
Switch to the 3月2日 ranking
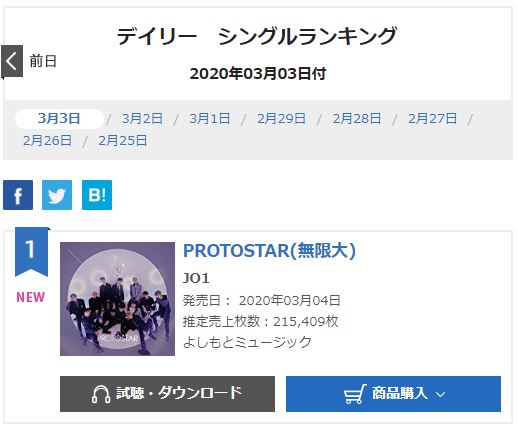142,119
